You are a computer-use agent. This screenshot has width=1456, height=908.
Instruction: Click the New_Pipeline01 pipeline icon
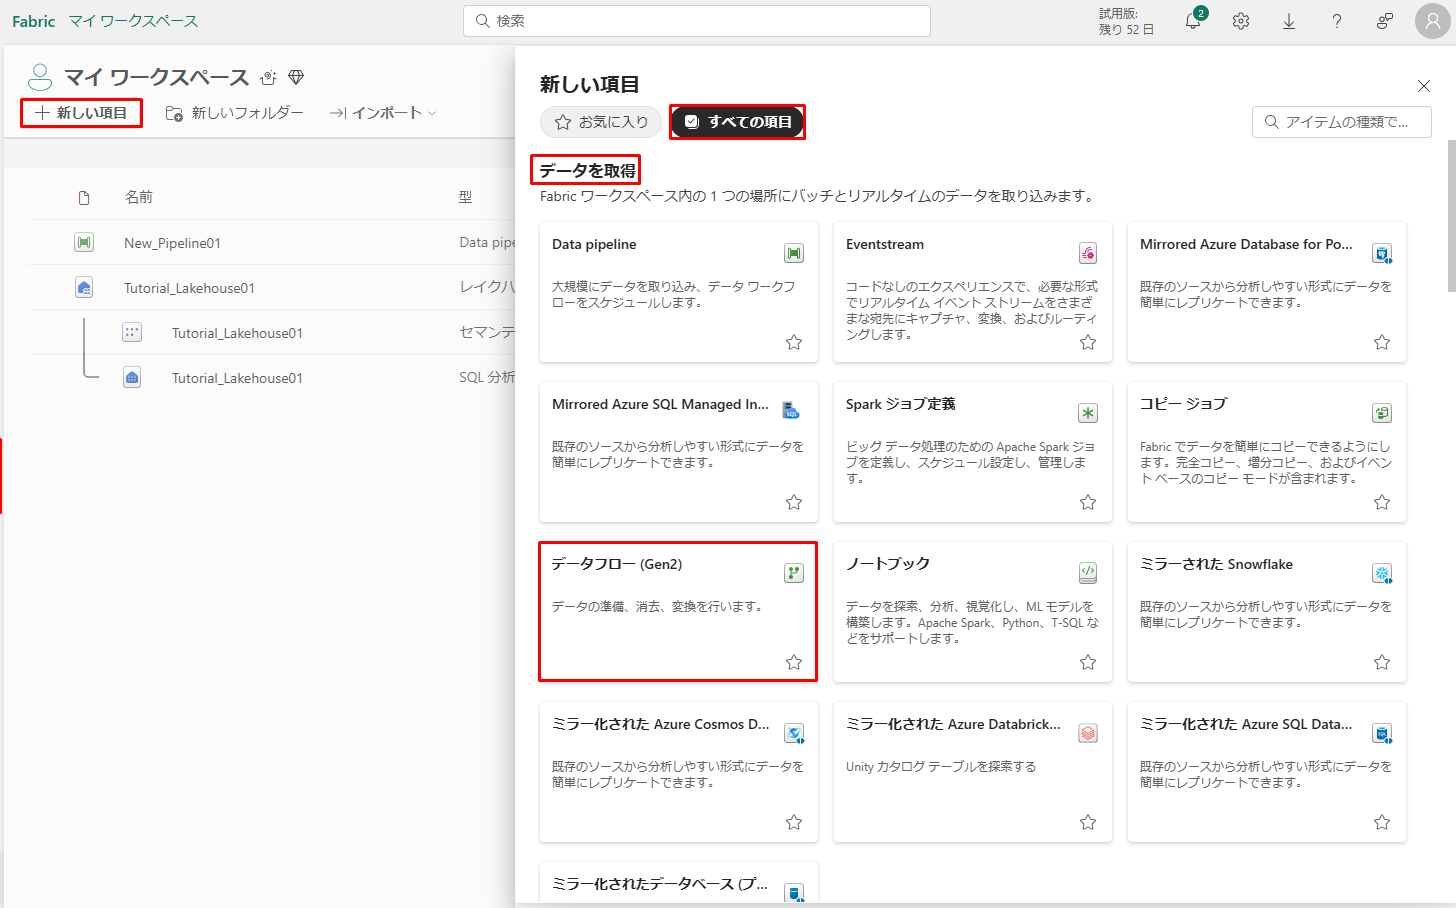84,242
